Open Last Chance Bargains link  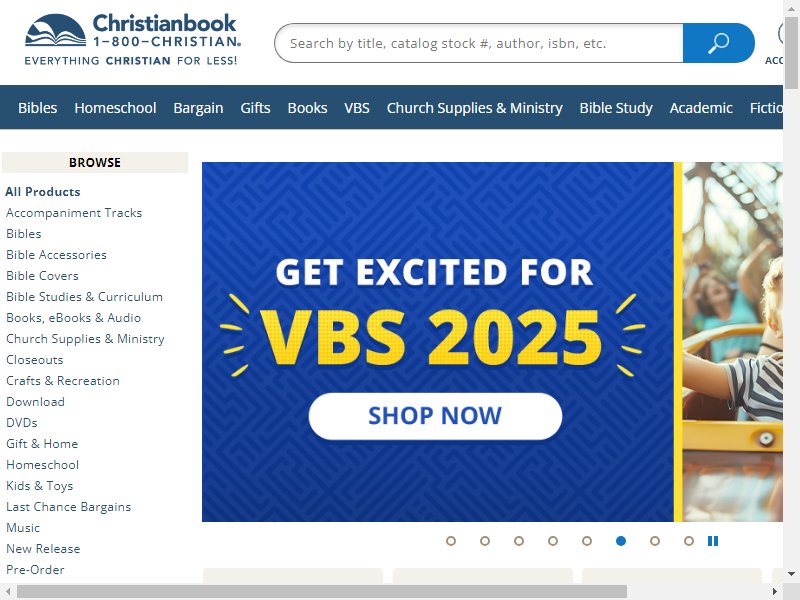click(x=68, y=507)
